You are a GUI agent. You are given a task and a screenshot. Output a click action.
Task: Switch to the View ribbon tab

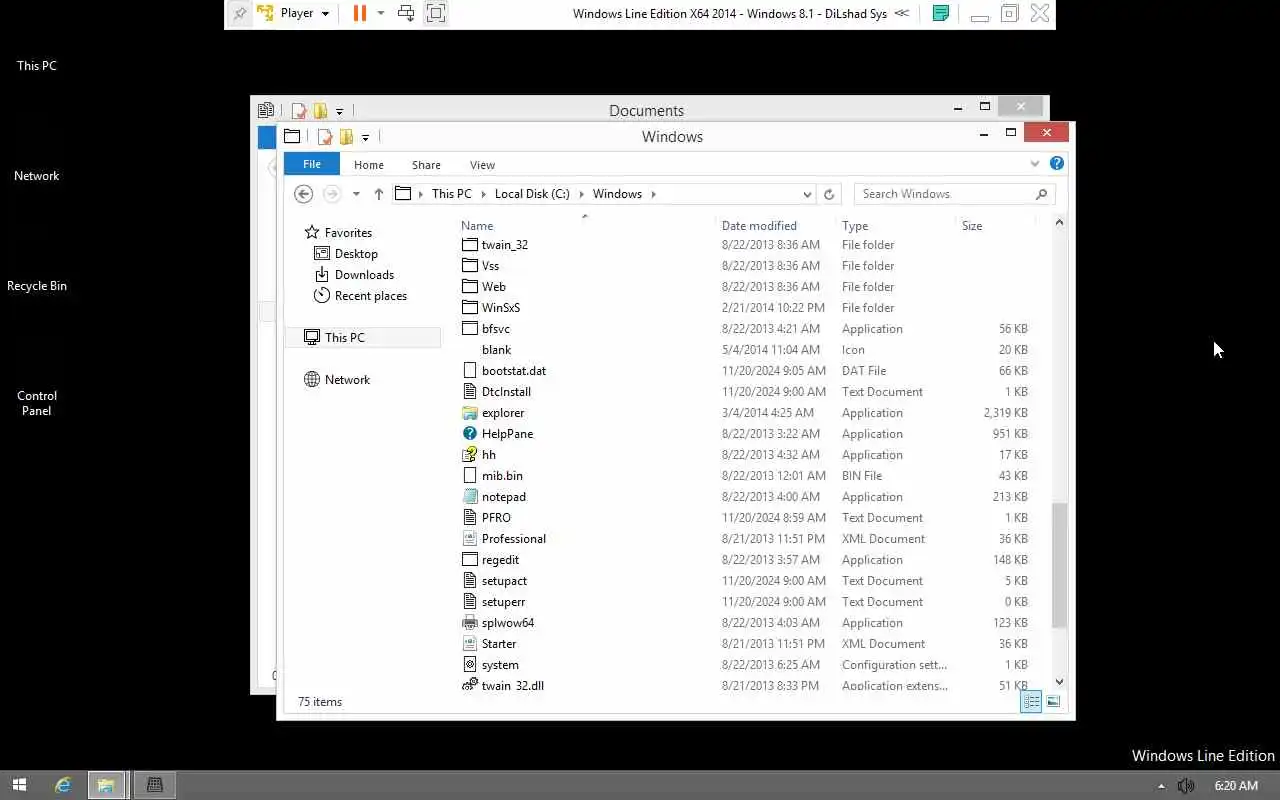pos(482,165)
